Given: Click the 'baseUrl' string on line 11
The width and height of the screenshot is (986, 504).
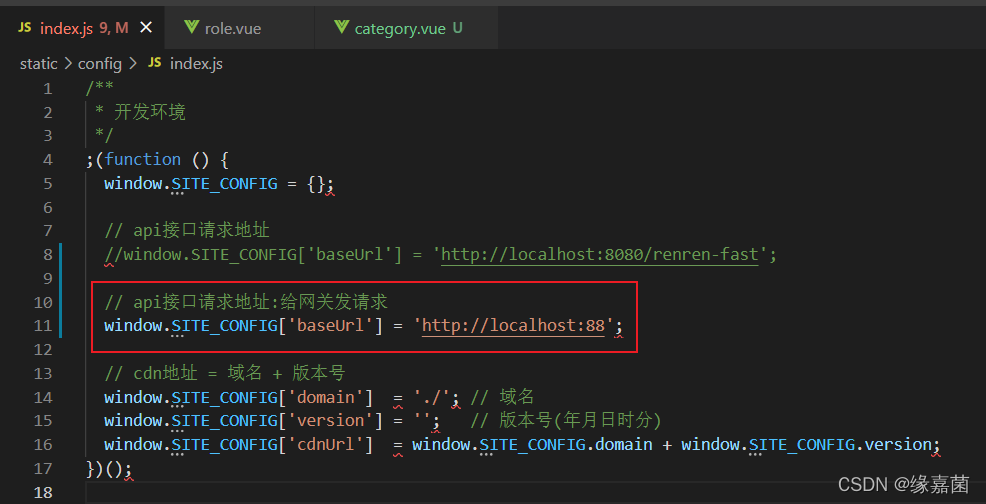Looking at the screenshot, I should coord(330,325).
